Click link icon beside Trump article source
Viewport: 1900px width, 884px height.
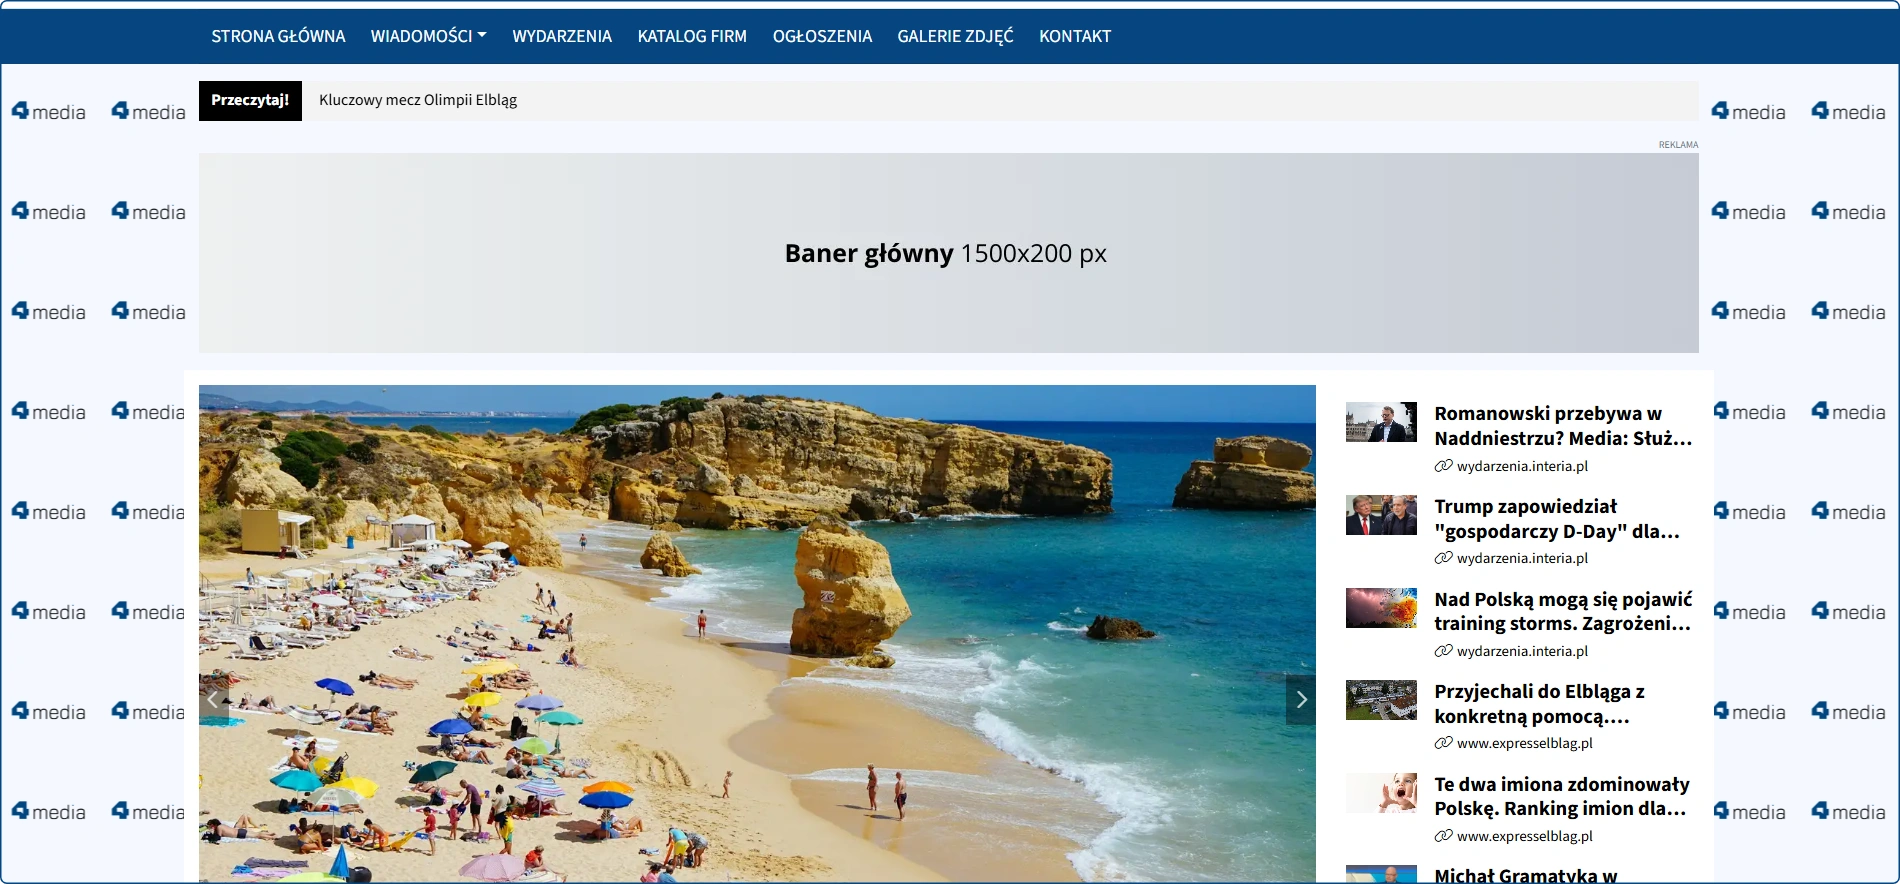pyautogui.click(x=1443, y=558)
